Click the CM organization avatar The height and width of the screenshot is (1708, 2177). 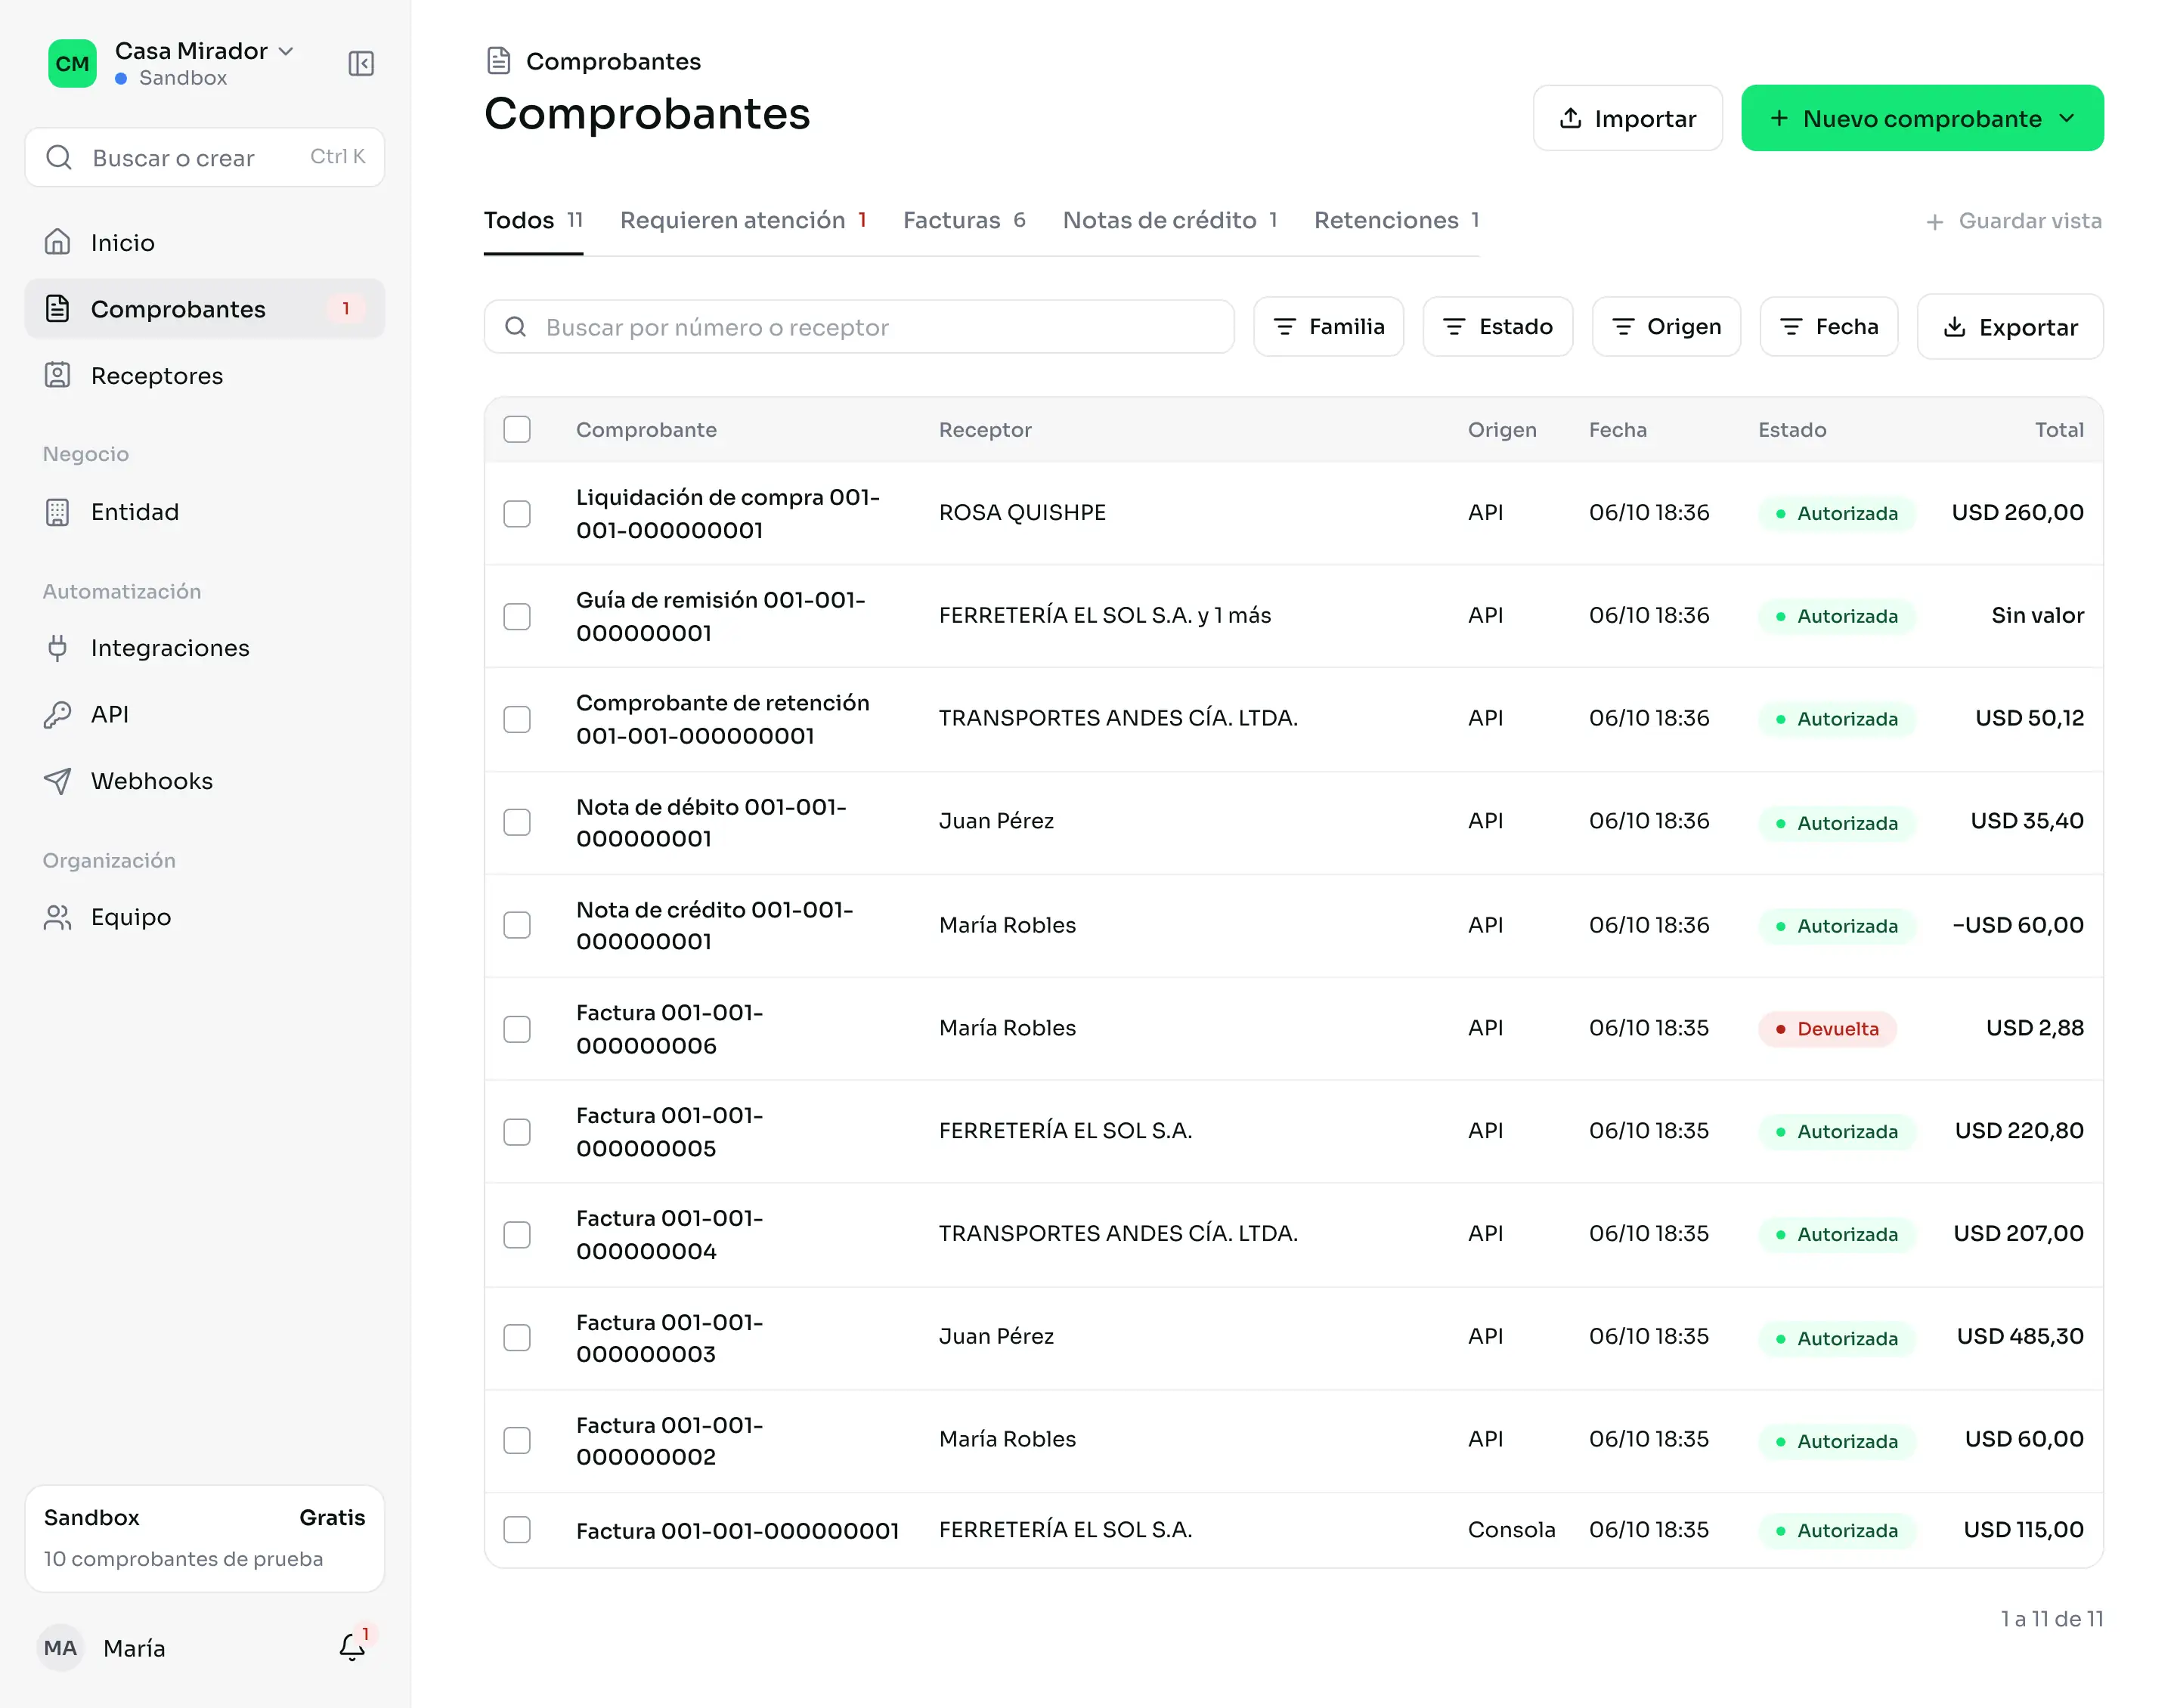(x=72, y=64)
